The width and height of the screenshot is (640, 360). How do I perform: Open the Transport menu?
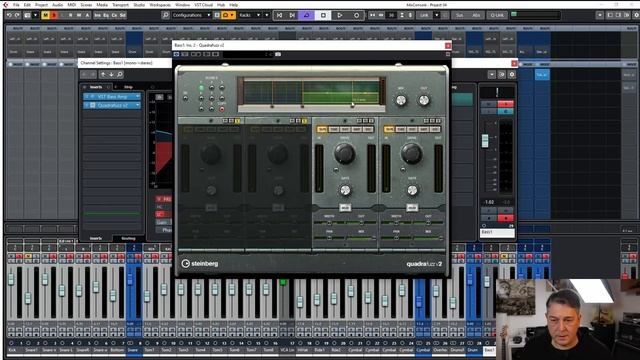pyautogui.click(x=120, y=4)
